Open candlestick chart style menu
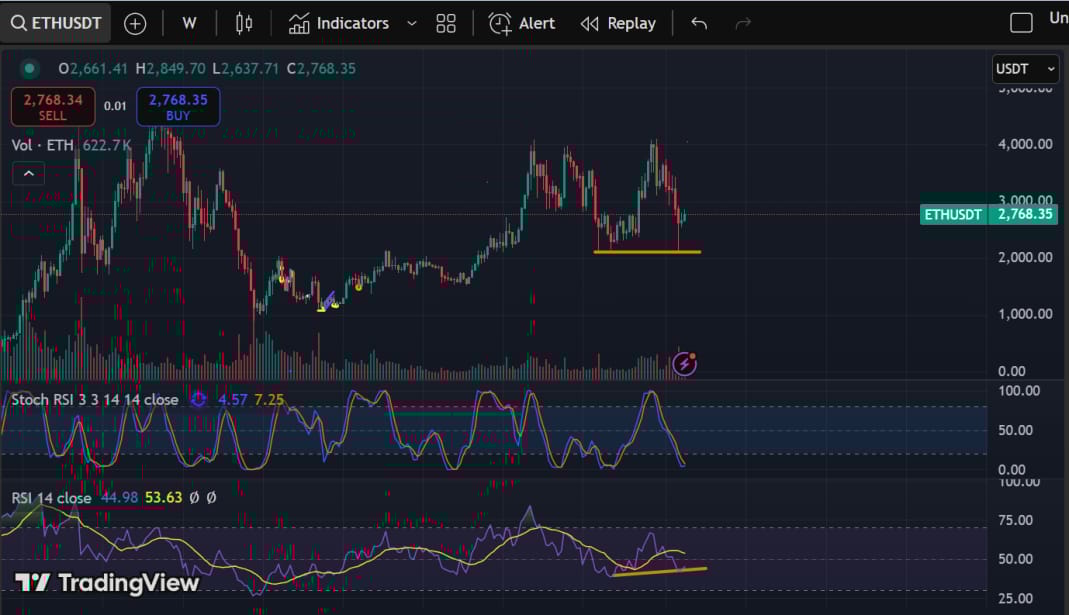This screenshot has height=615, width=1069. click(x=244, y=24)
